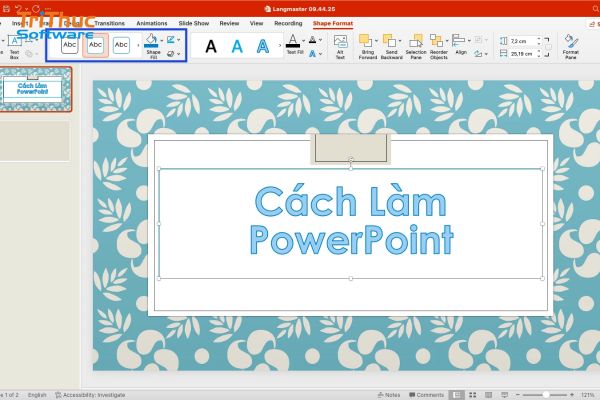The height and width of the screenshot is (400, 600).
Task: Click 'Accessibility: Investigate' in the status bar
Action: pos(90,395)
